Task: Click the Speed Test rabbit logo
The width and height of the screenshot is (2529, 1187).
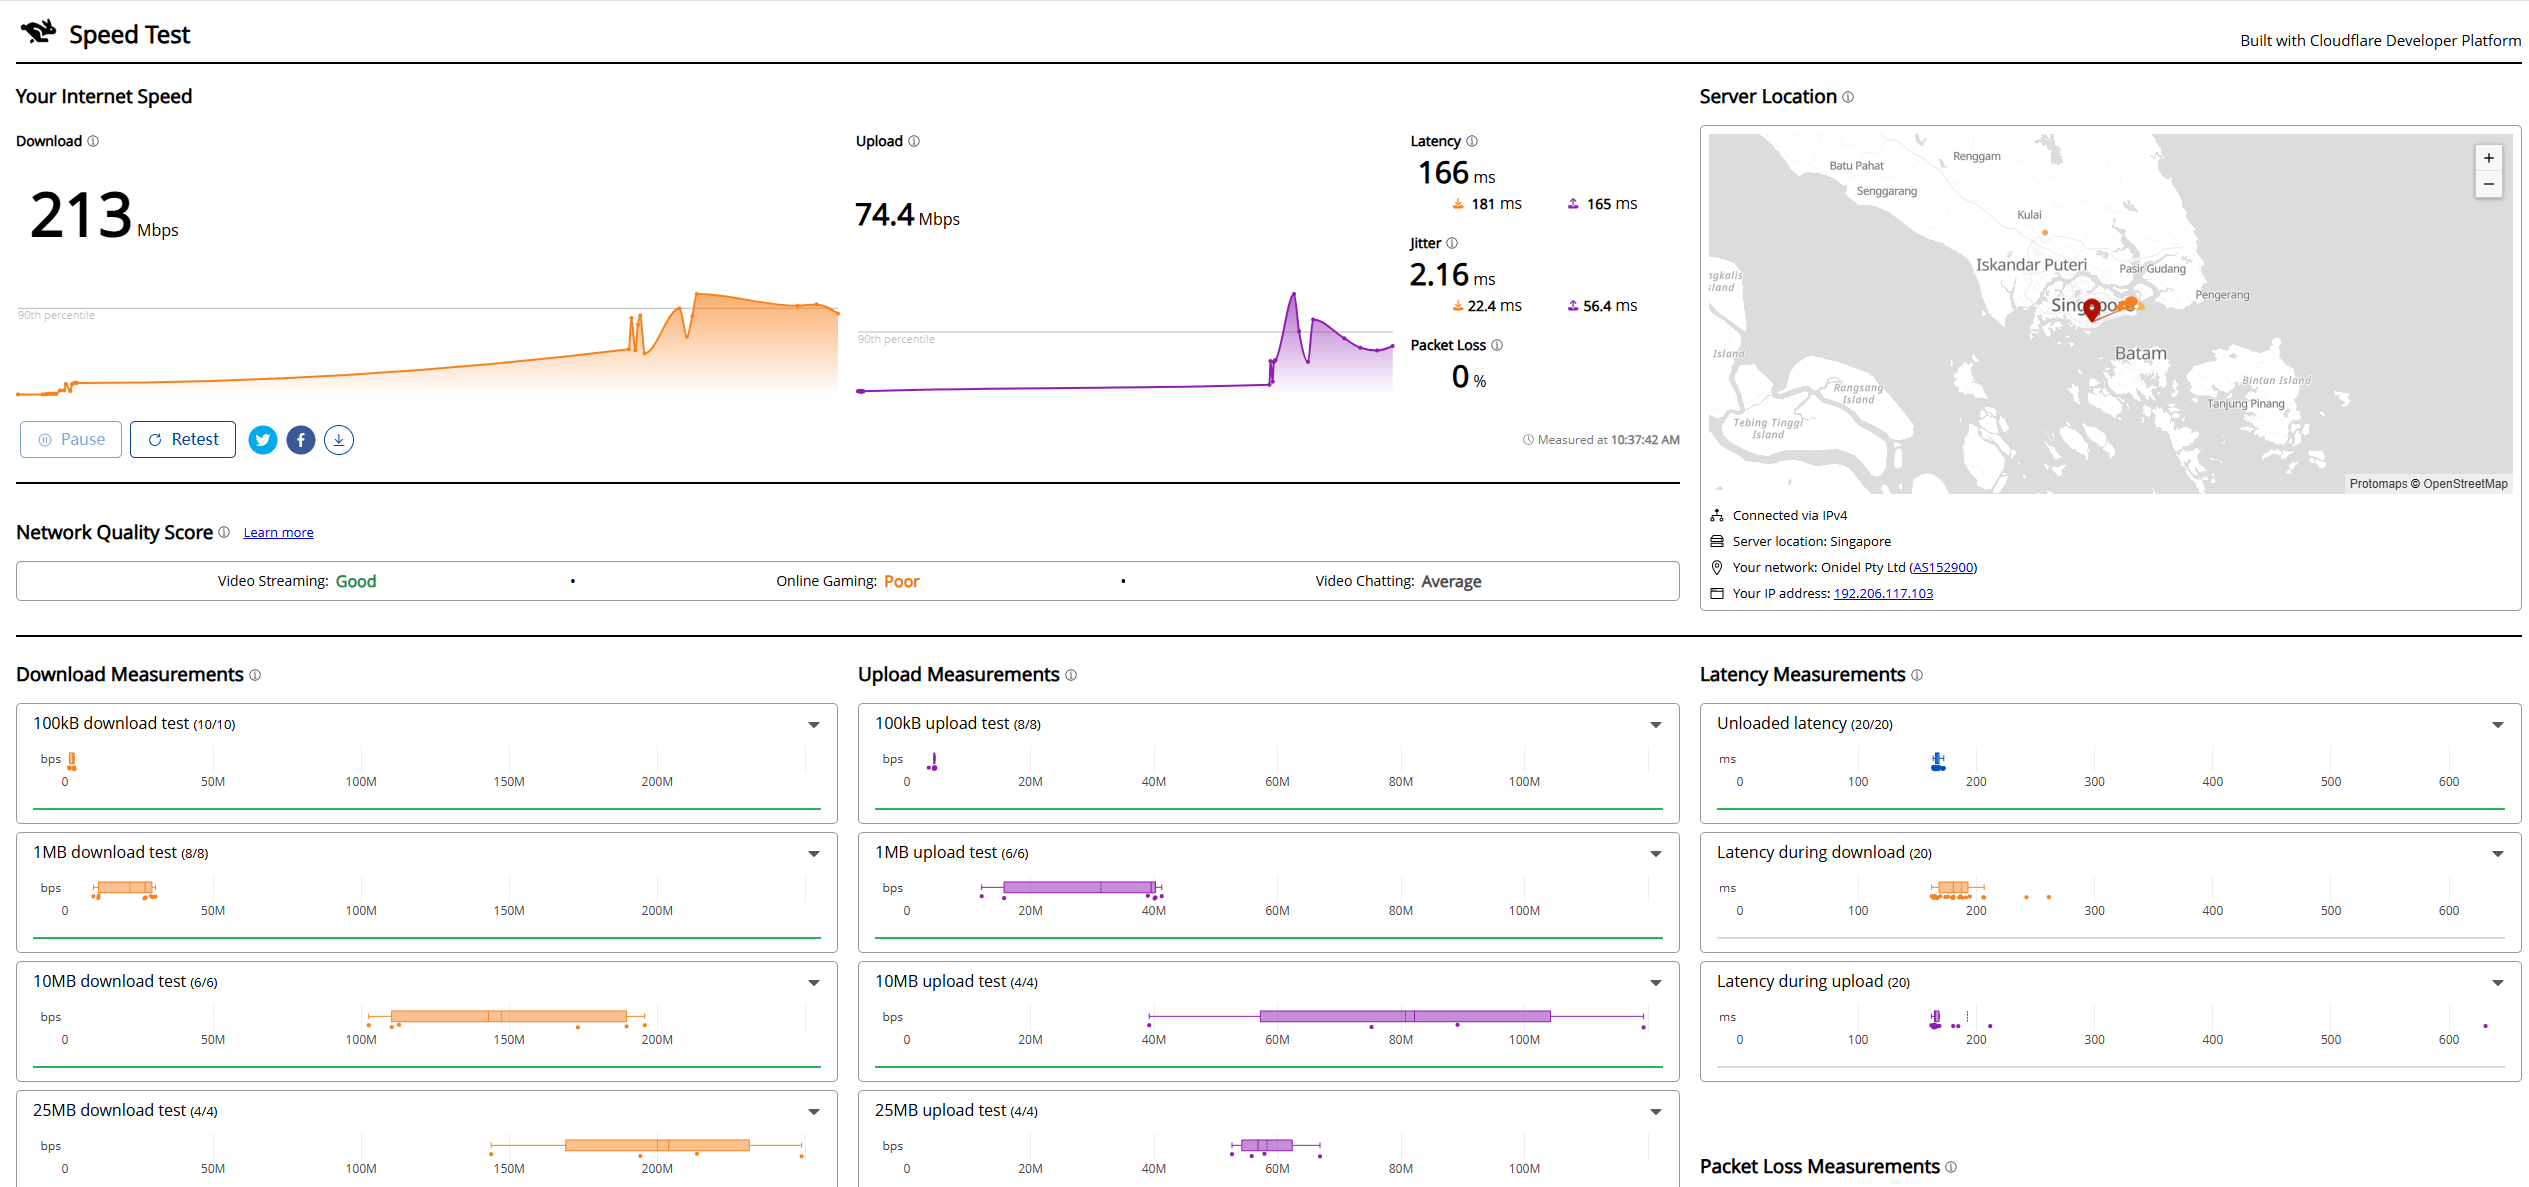Action: tap(39, 32)
